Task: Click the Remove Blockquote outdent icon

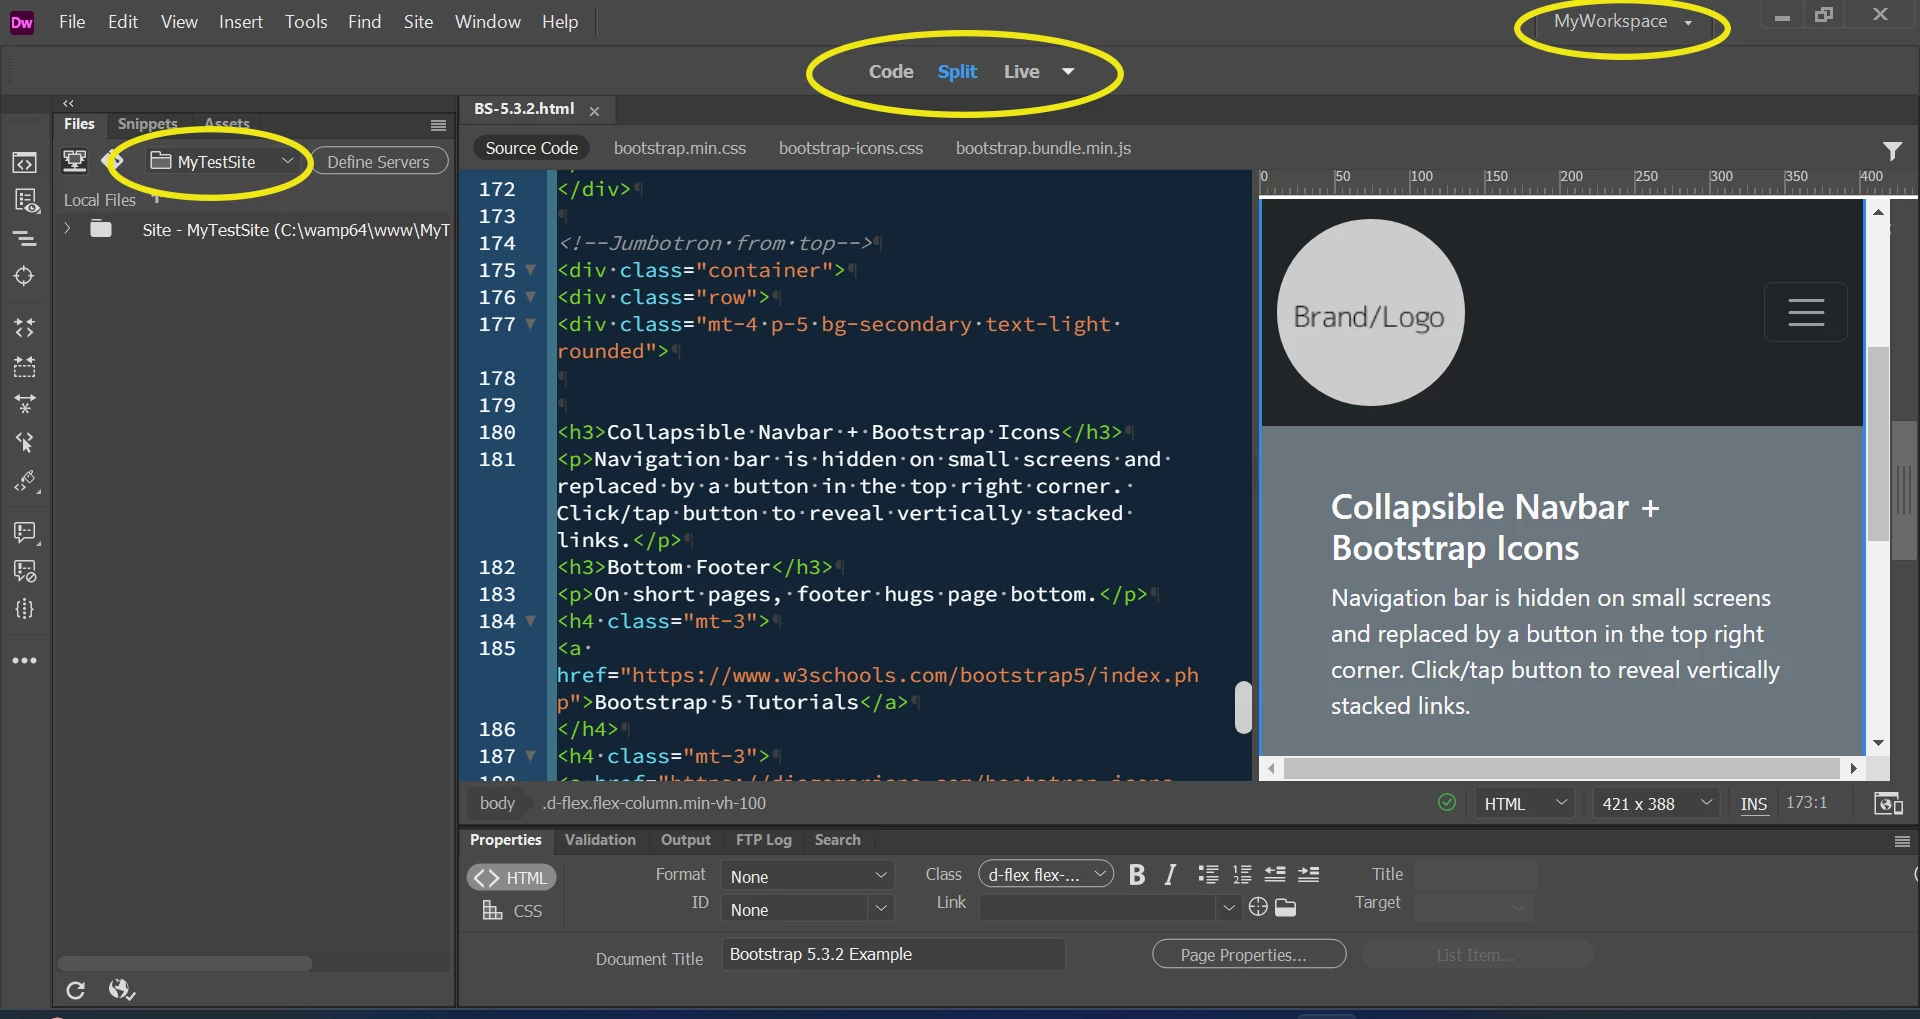Action: click(1275, 875)
